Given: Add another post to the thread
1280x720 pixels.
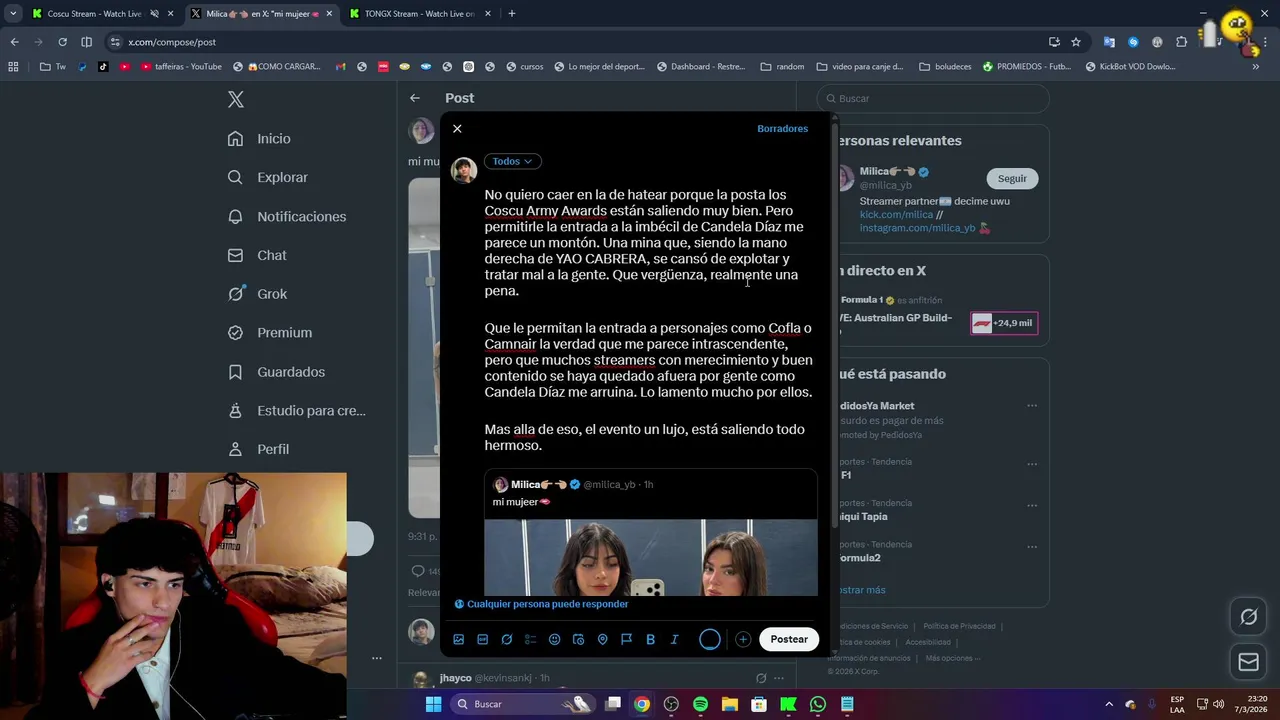Looking at the screenshot, I should pyautogui.click(x=743, y=639).
